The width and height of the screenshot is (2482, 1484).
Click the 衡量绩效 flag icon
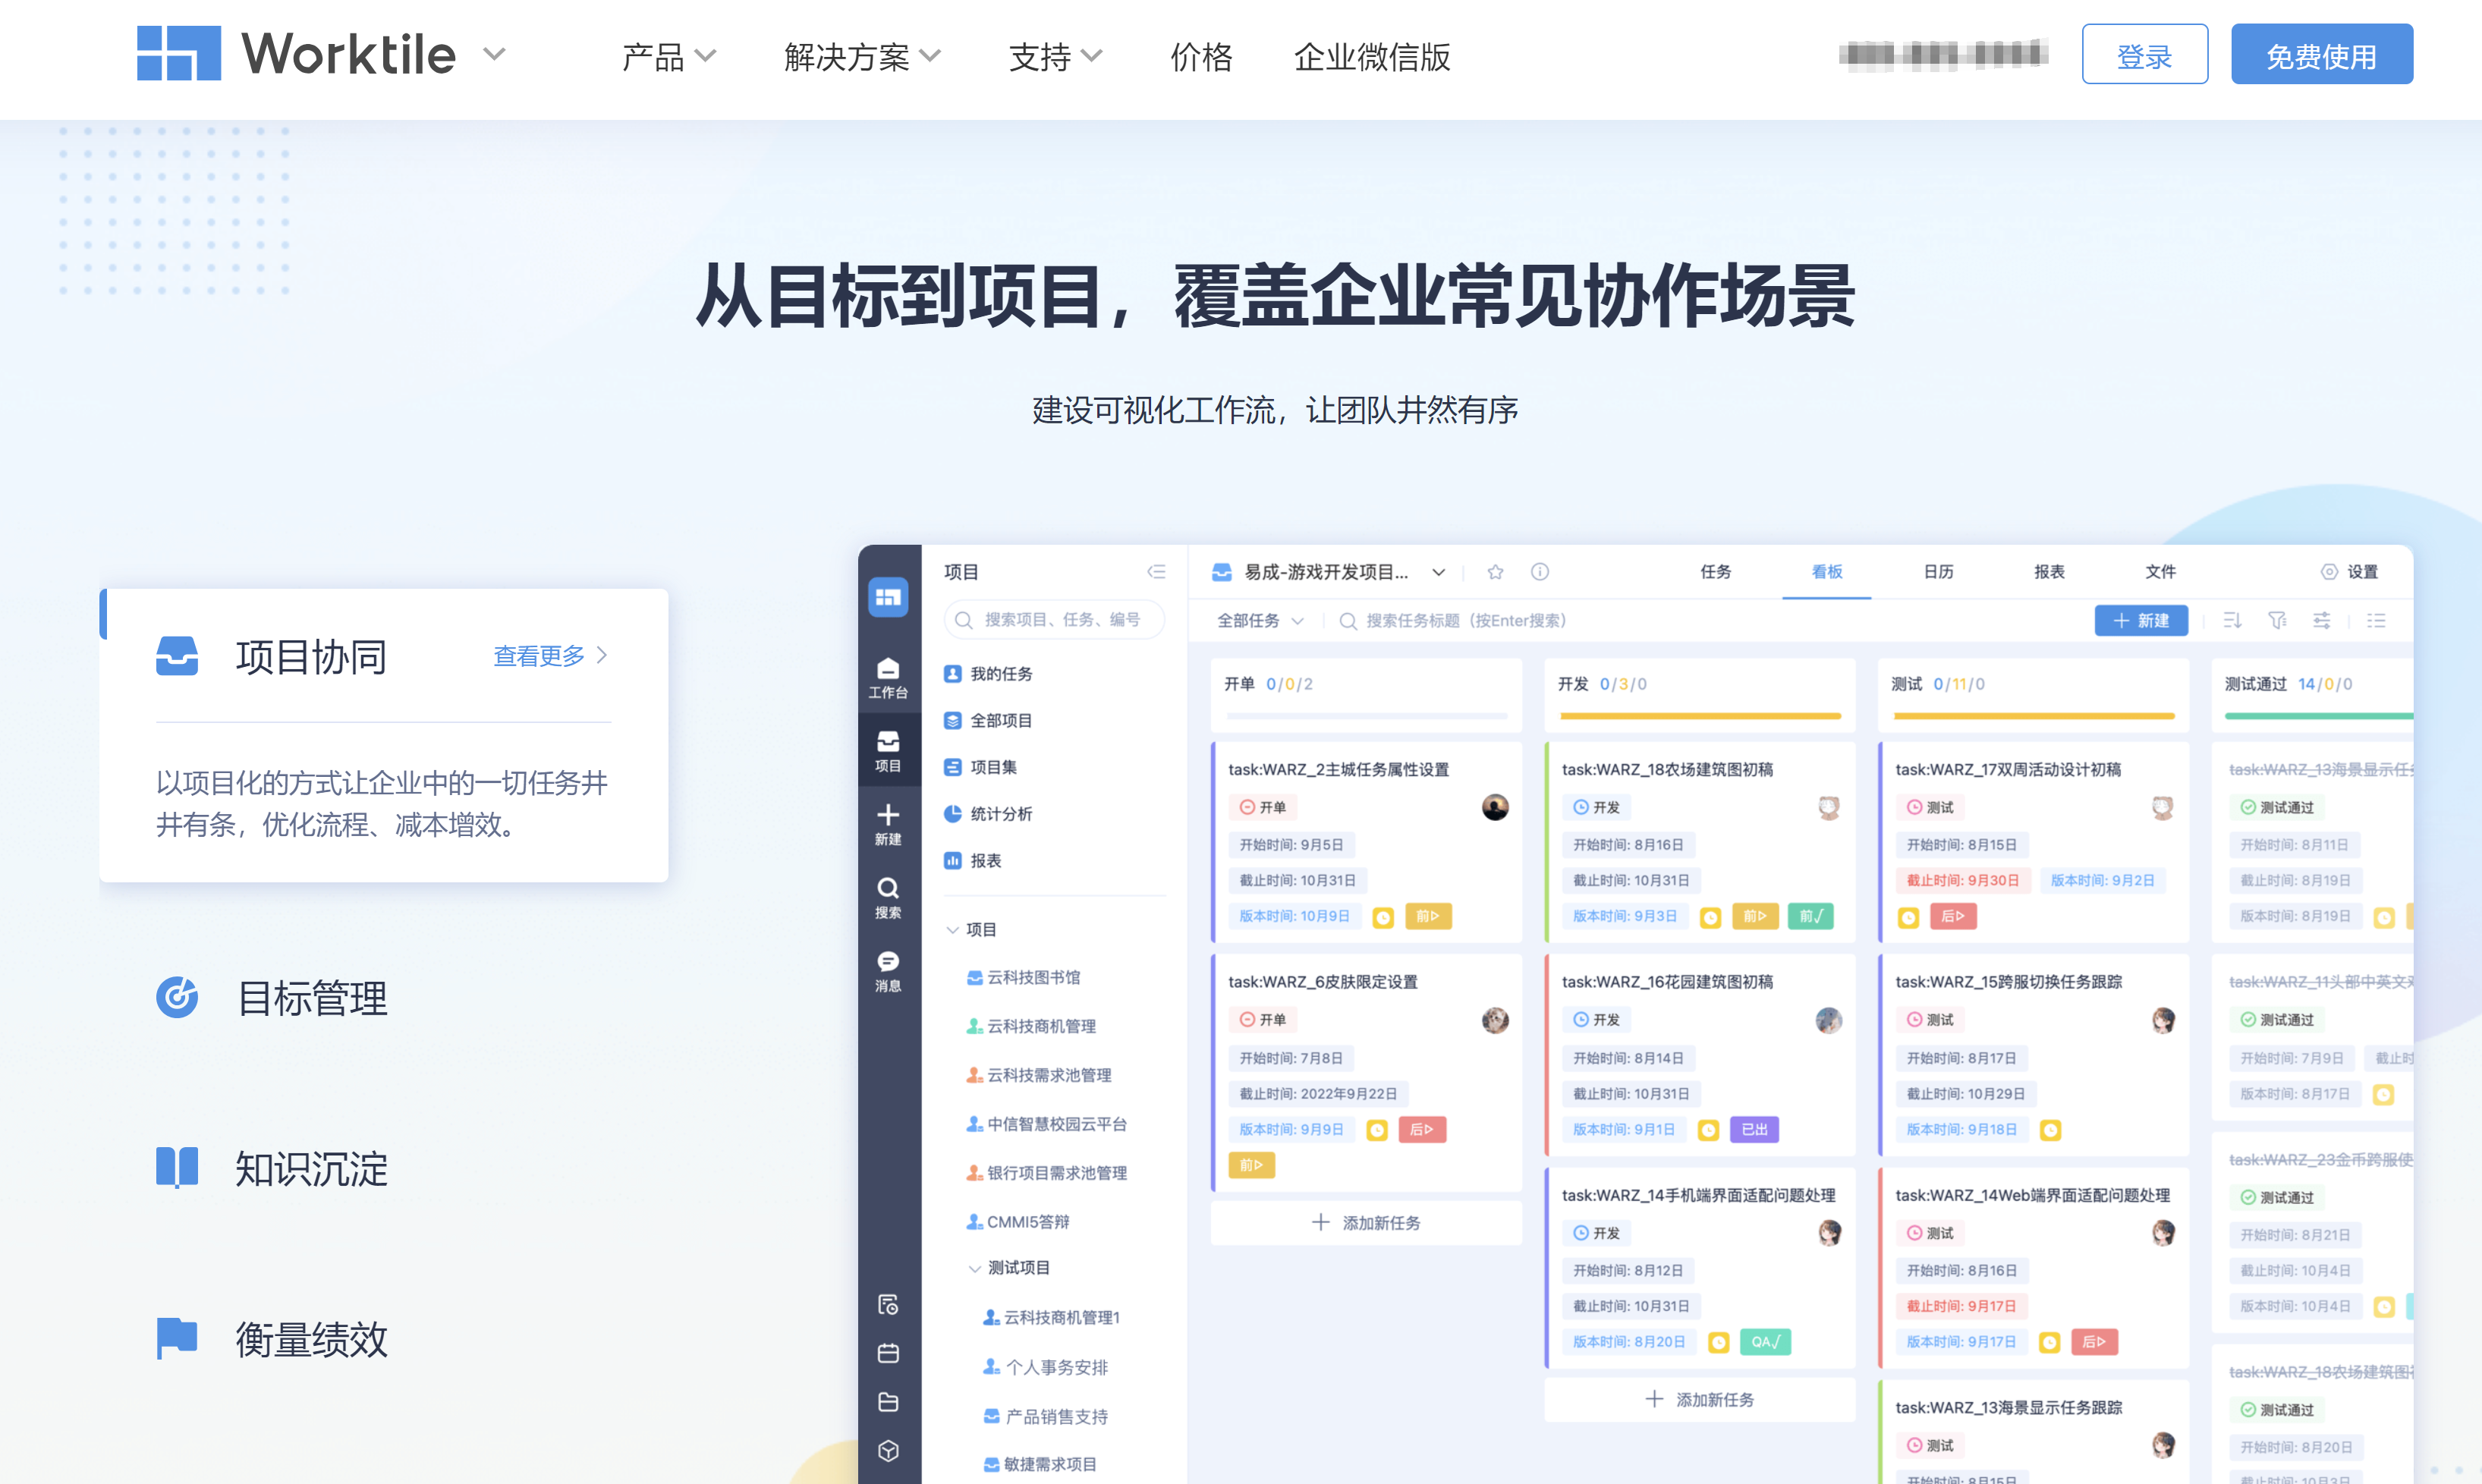pyautogui.click(x=177, y=1338)
